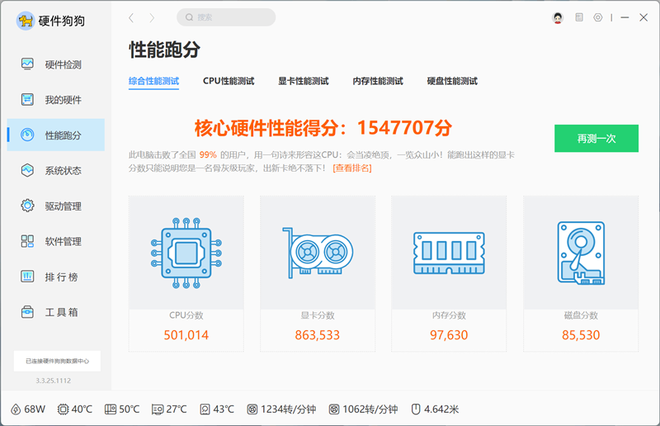The image size is (660, 426).
Task: Click the user avatar icon
Action: point(557,18)
